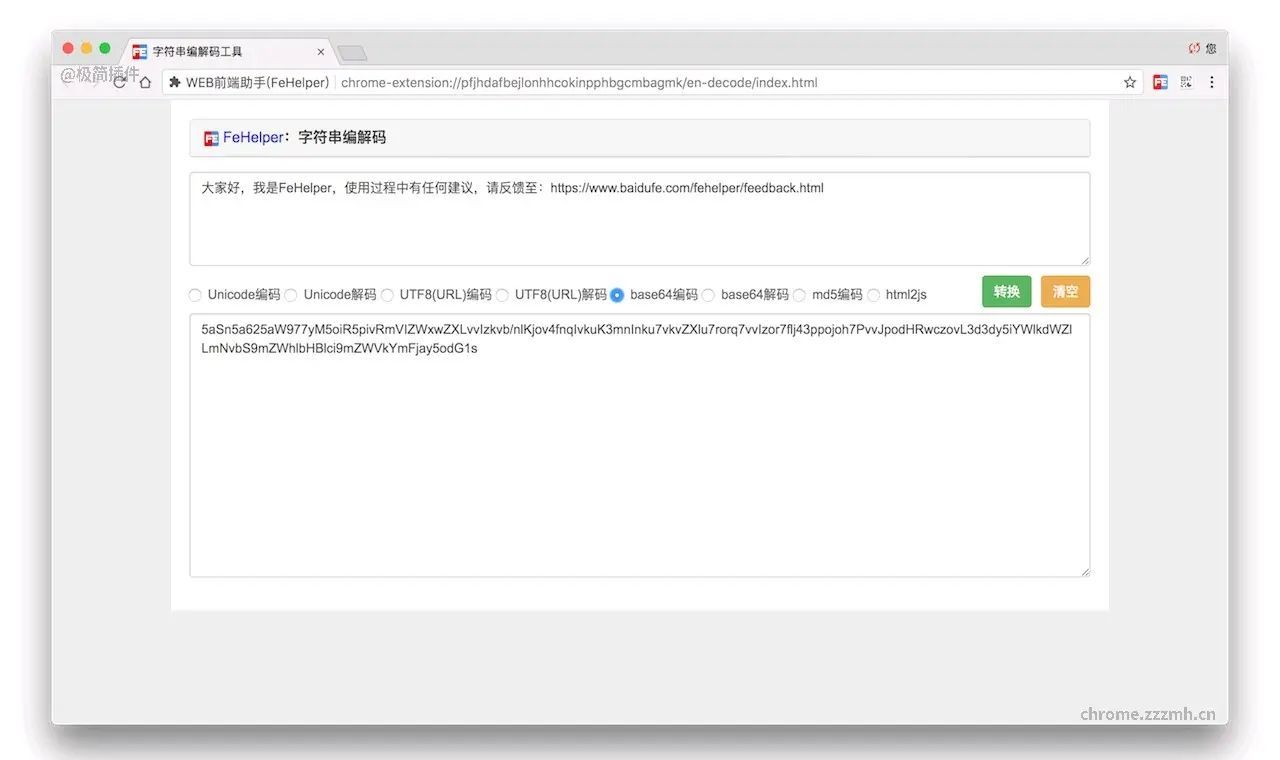Viewport: 1280px width, 760px height.
Task: Reload the page with the refresh icon
Action: (x=119, y=82)
